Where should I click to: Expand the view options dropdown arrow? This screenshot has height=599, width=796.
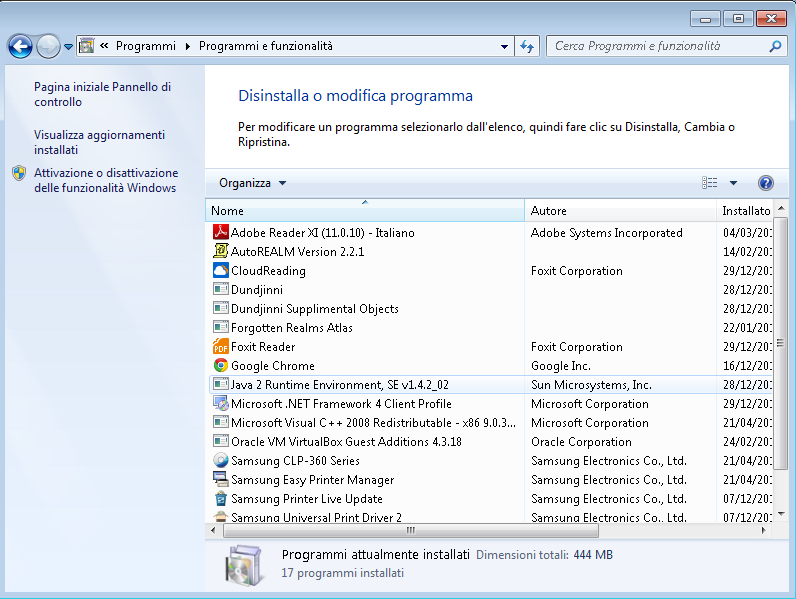point(733,183)
